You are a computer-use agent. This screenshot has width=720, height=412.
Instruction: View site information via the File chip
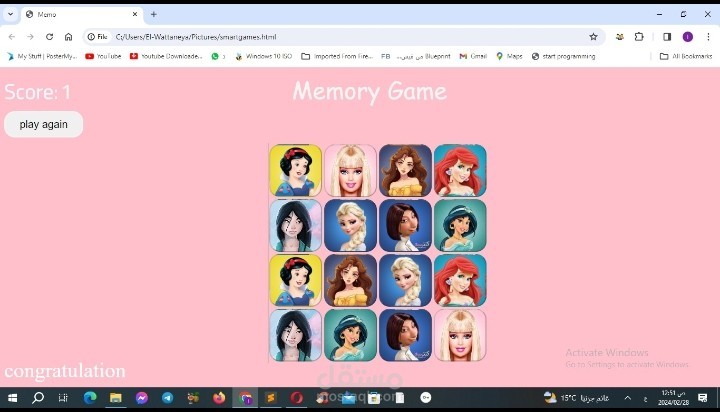point(98,37)
